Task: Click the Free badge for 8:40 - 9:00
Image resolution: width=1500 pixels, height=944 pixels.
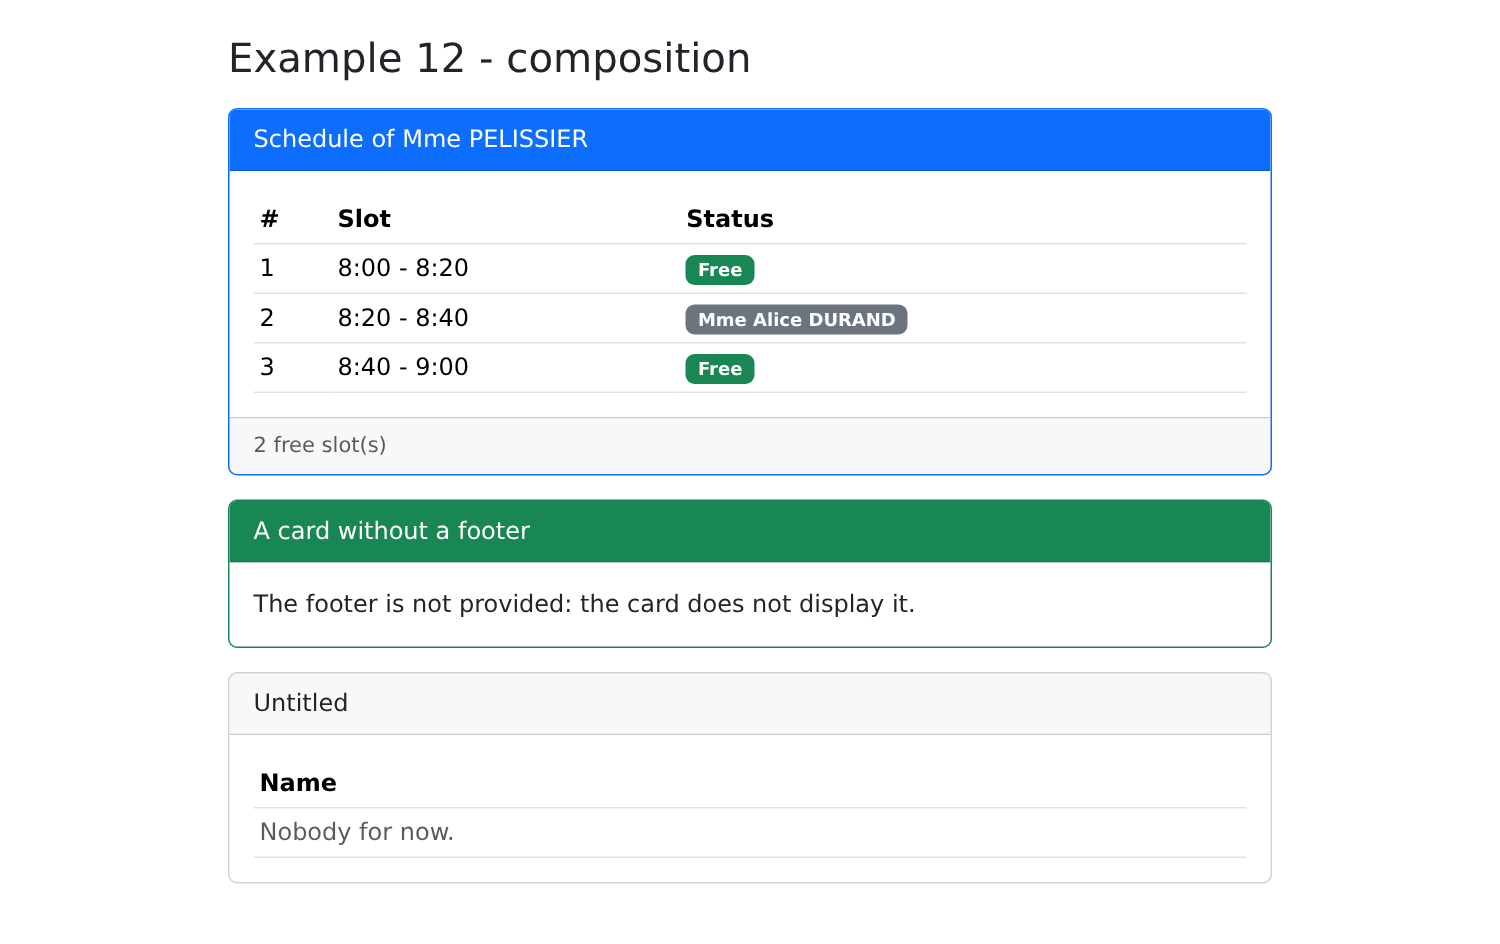Action: tap(720, 369)
